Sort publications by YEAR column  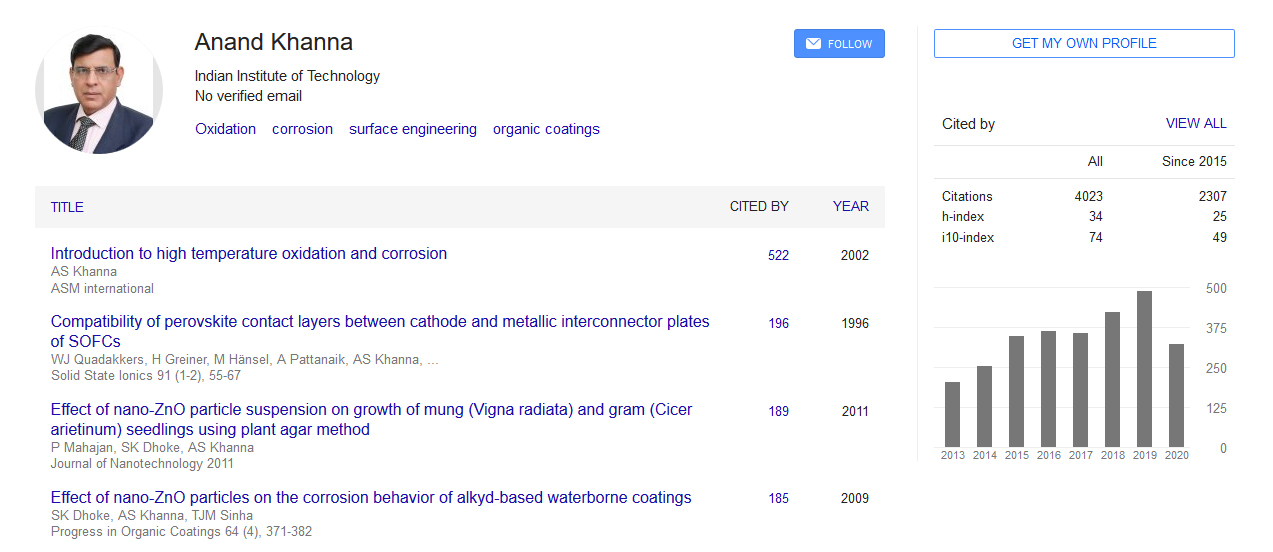click(x=851, y=207)
